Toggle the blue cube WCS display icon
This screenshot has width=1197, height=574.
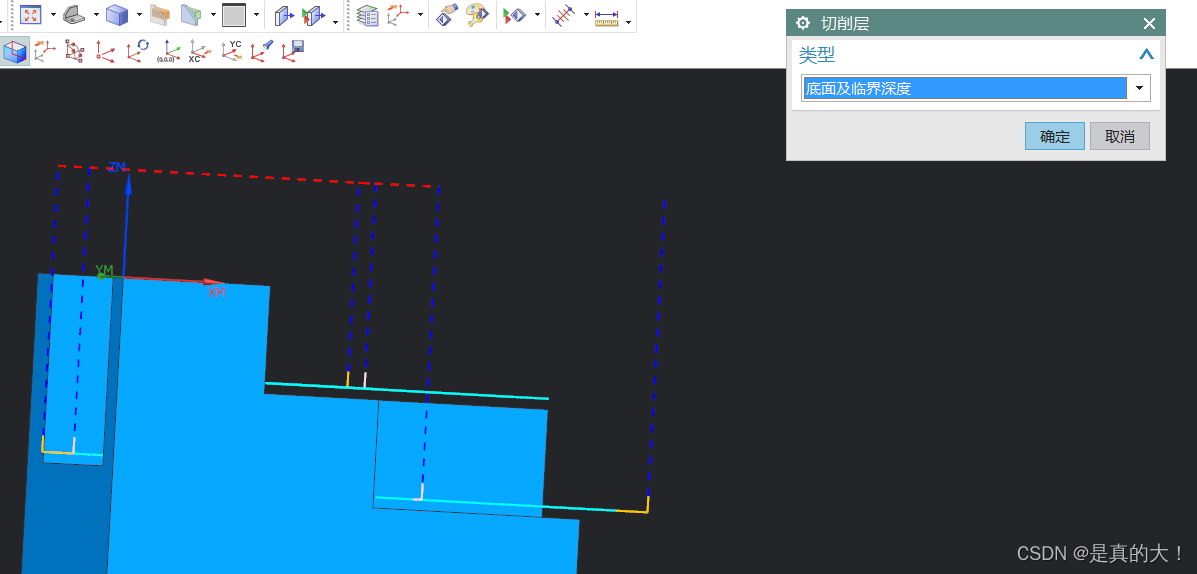[15, 51]
